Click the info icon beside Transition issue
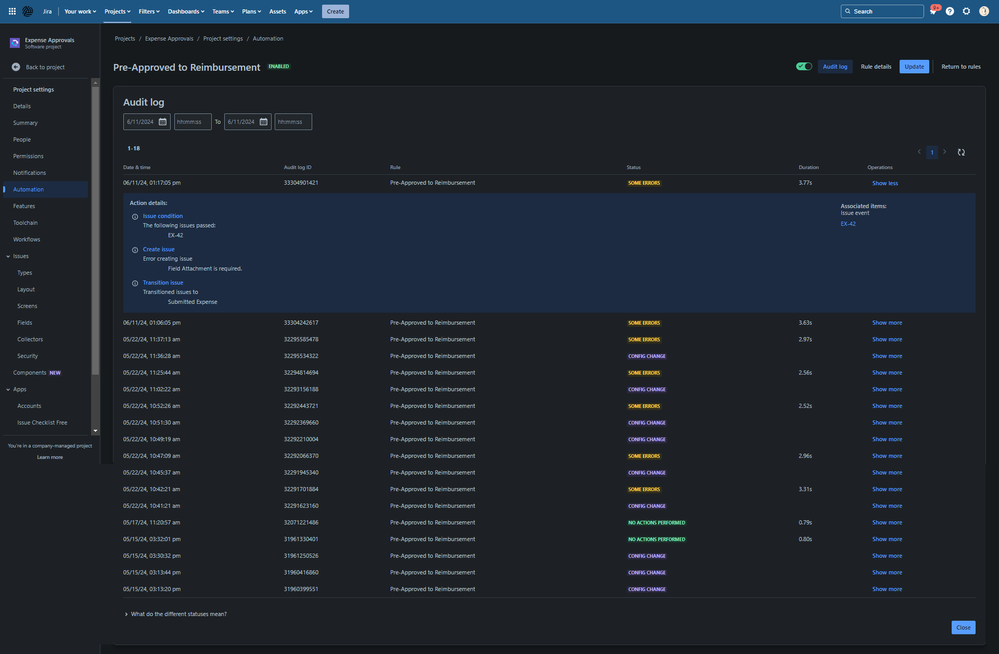Image resolution: width=999 pixels, height=654 pixels. coord(135,283)
